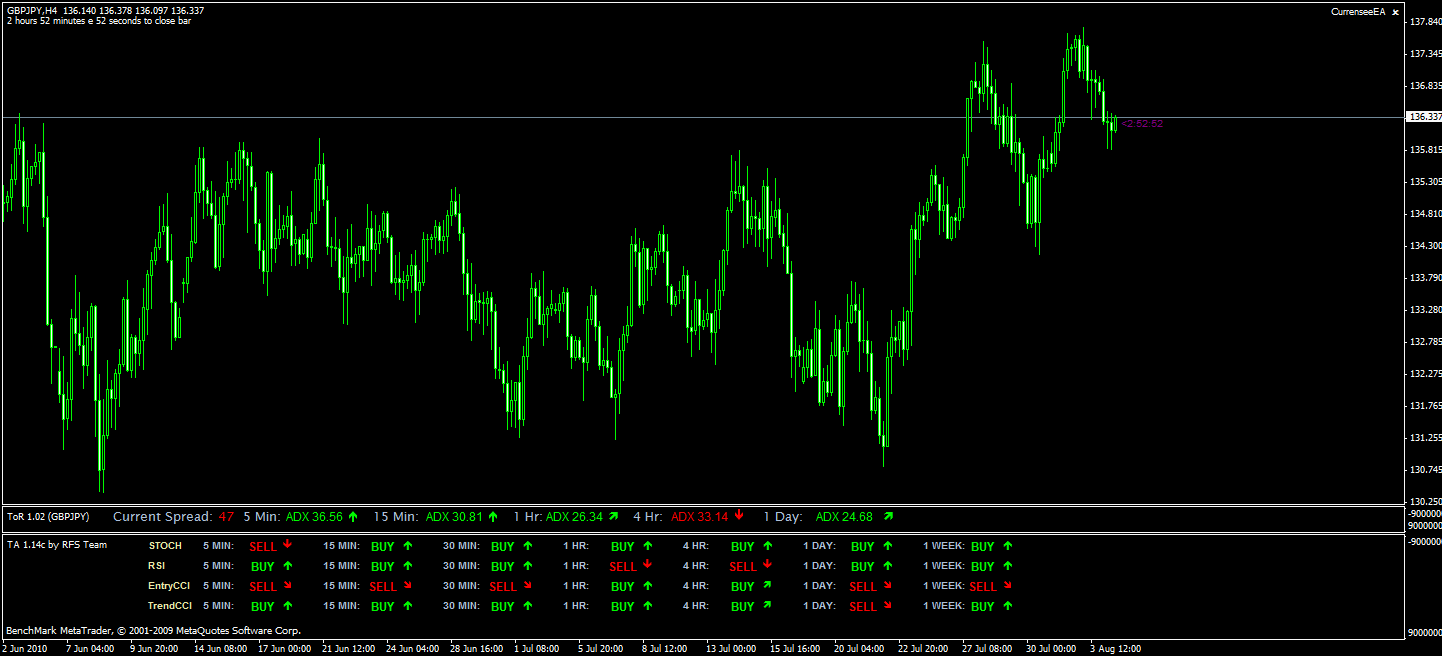Click the SELL text for EntryCCI 30 MIN

[503, 587]
